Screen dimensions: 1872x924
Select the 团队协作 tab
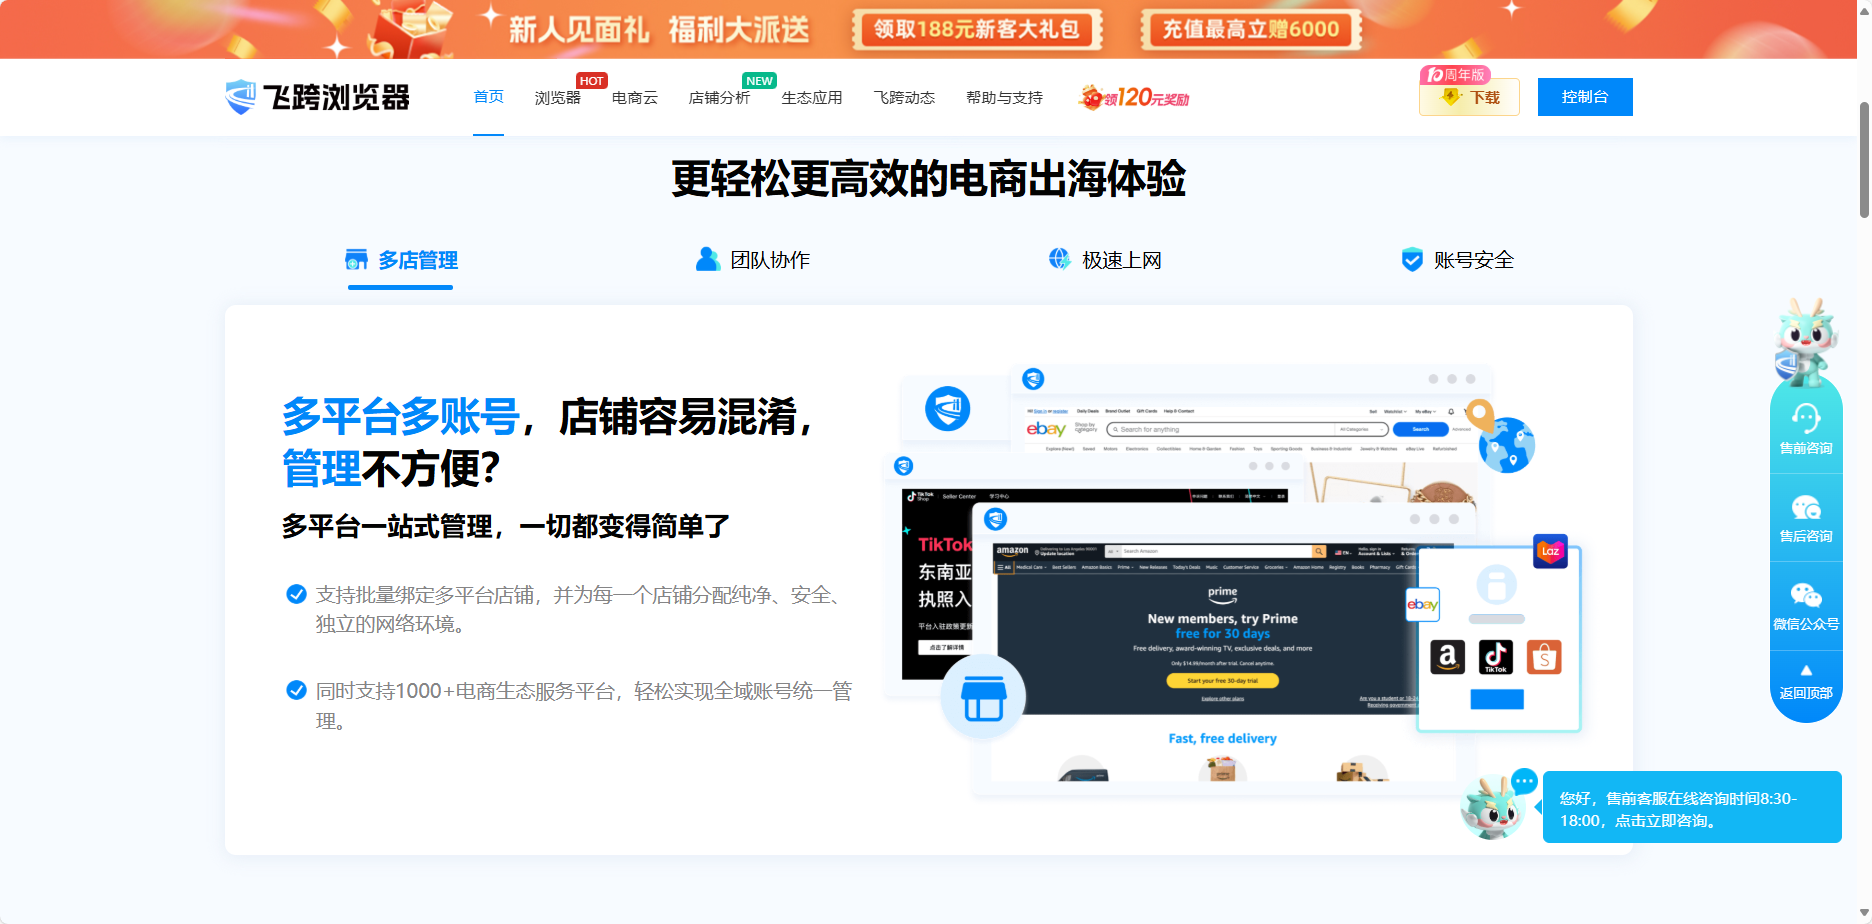tap(752, 260)
